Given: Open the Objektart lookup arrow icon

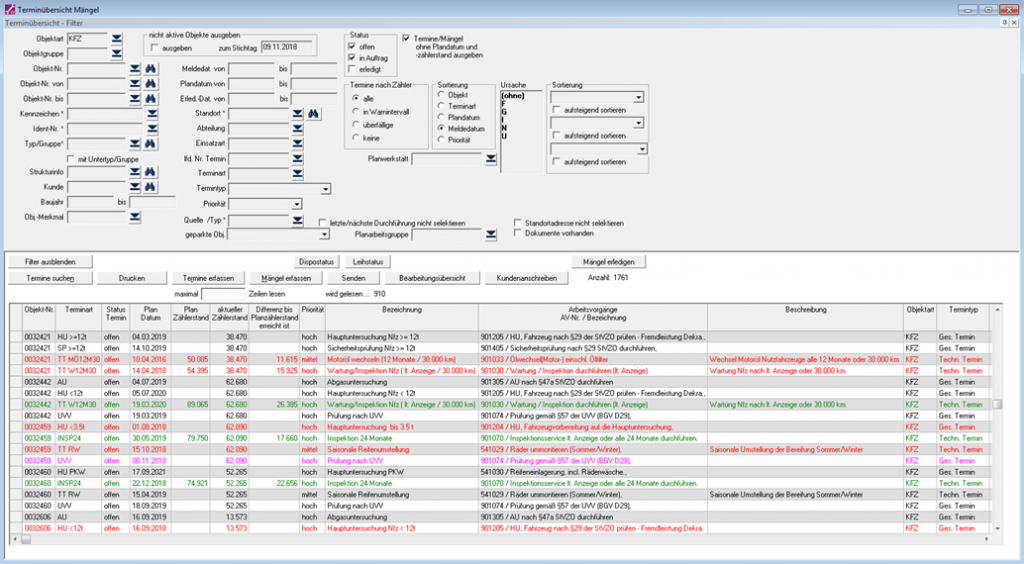Looking at the screenshot, I should pos(116,38).
